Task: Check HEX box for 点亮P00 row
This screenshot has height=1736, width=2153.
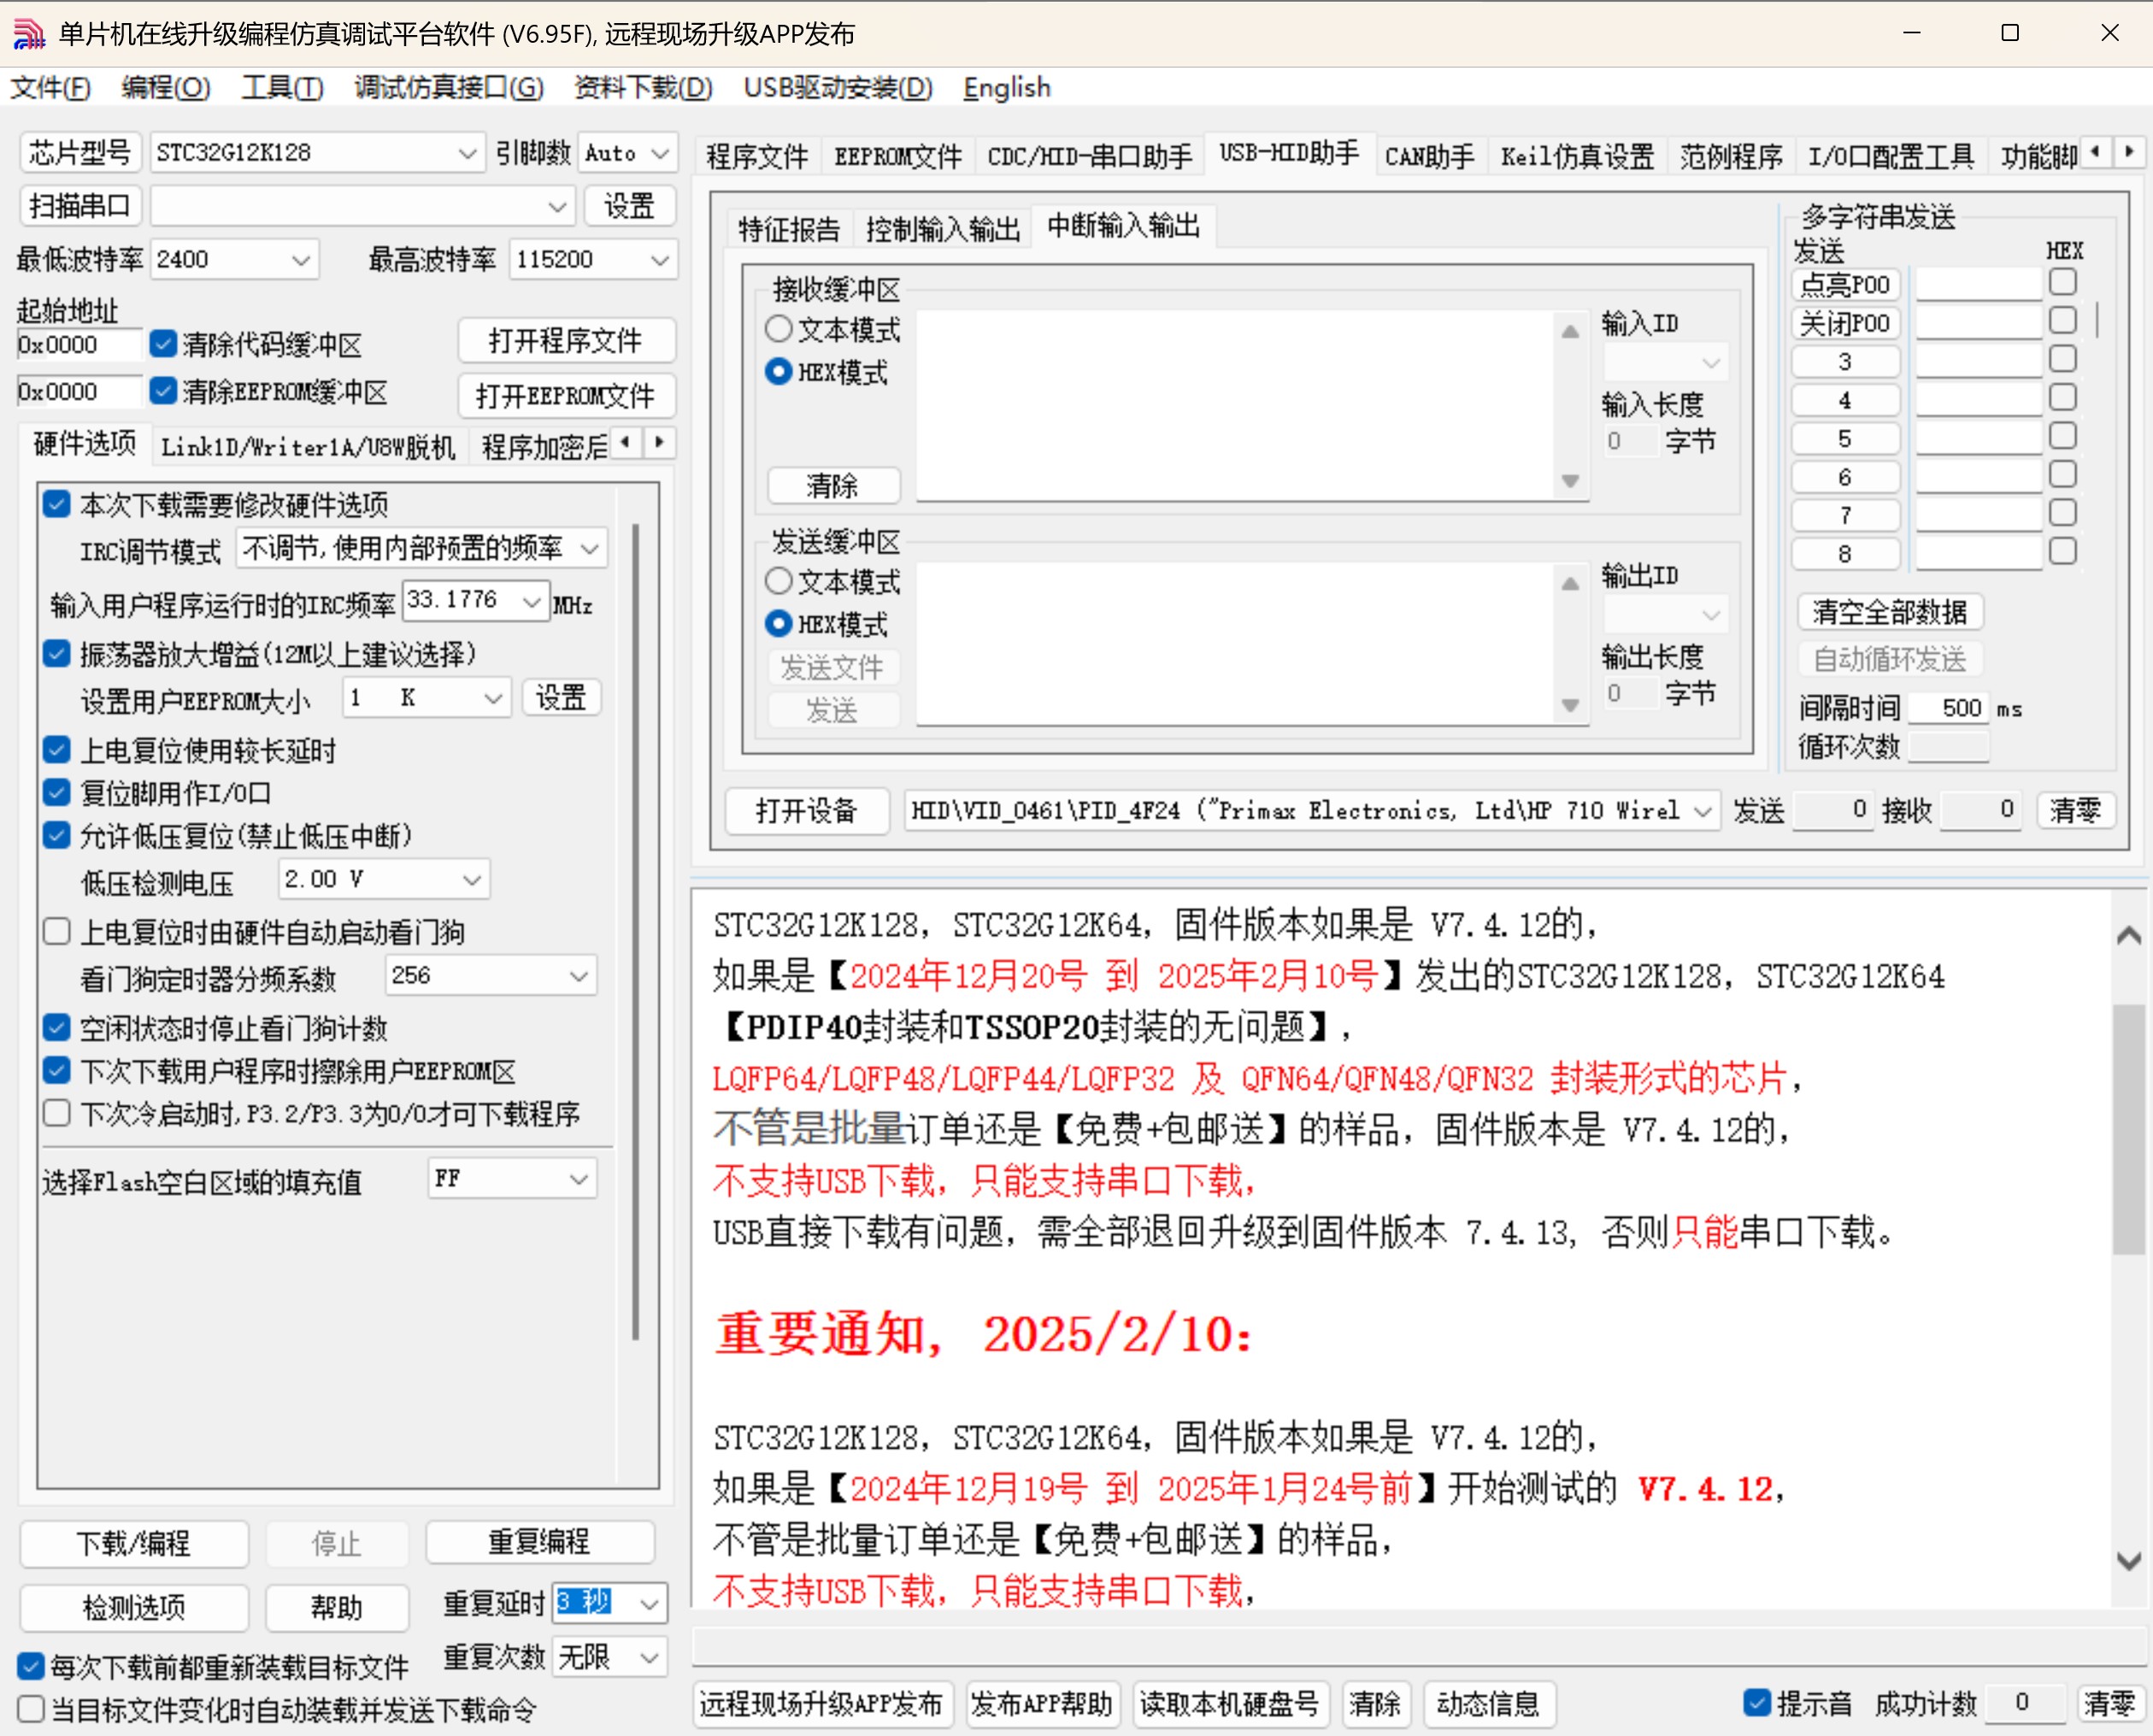Action: click(2063, 282)
